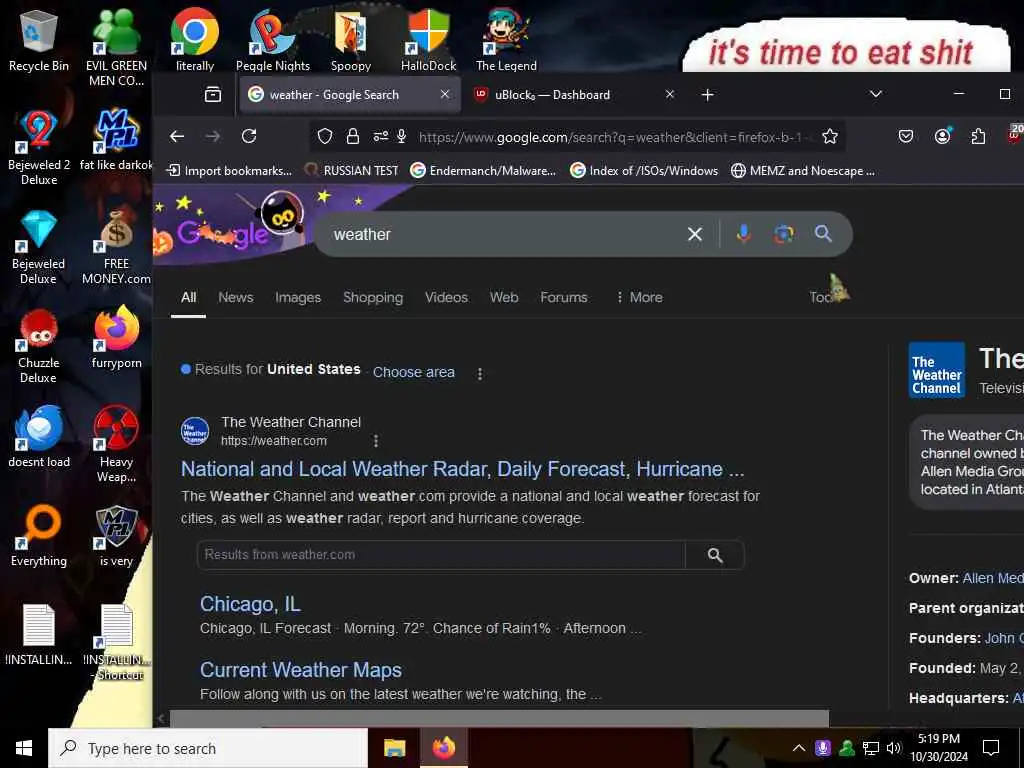Open the Thunderbird shortcut labeled doesnt load
1024x768 pixels.
click(x=39, y=436)
